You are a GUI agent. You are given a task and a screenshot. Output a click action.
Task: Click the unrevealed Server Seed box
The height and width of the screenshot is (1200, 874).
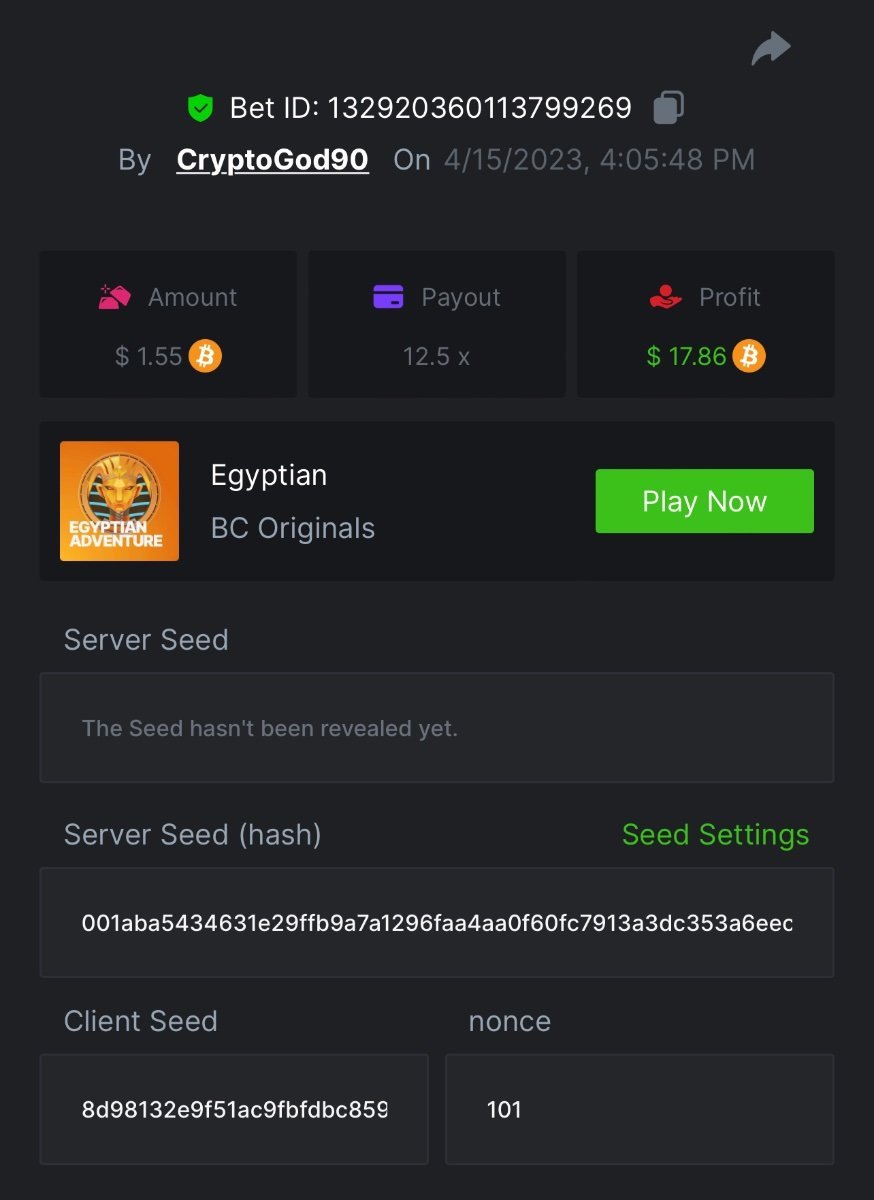pyautogui.click(x=437, y=728)
